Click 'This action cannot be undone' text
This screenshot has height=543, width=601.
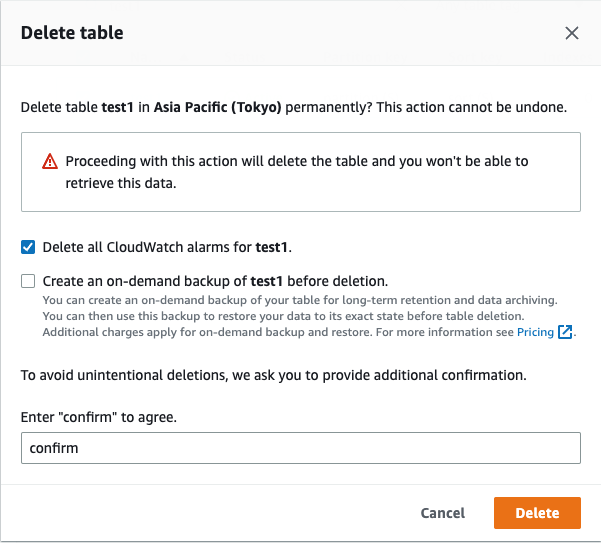pos(471,107)
